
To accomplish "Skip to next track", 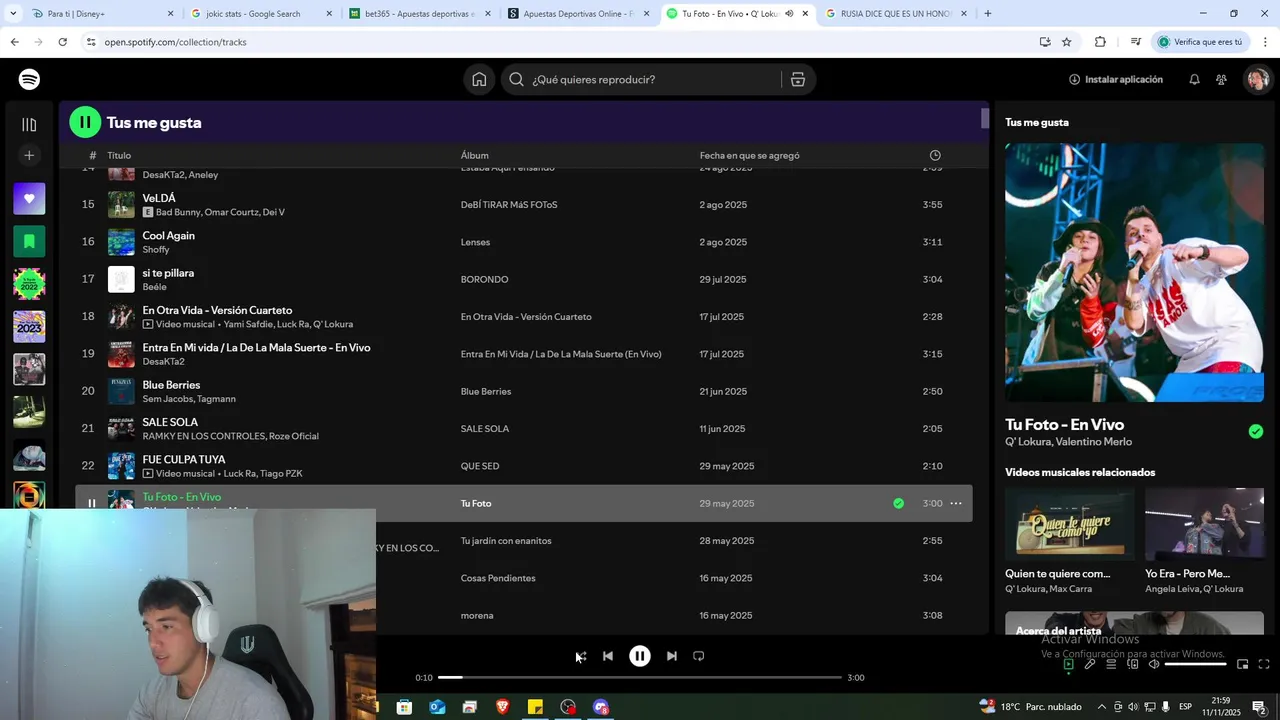I will click(x=672, y=656).
